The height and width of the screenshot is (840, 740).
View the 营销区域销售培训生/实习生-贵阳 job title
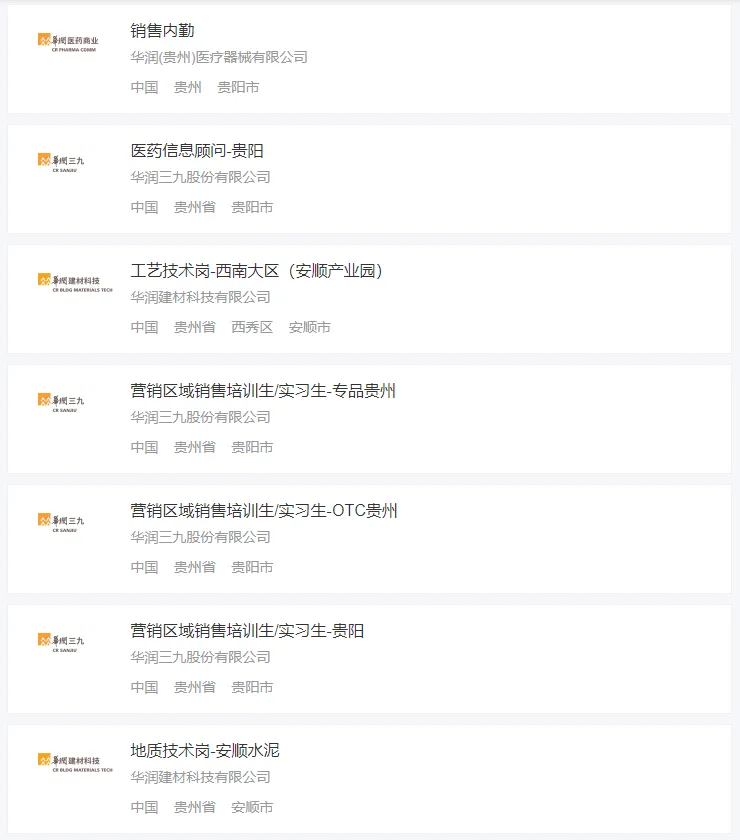(247, 631)
